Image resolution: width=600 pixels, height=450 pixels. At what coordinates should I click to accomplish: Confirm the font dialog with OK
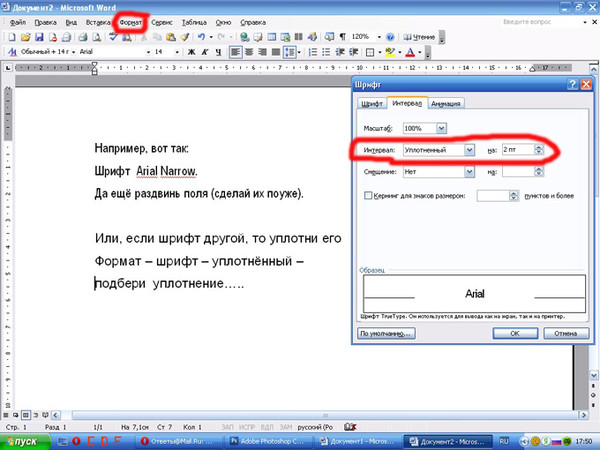[x=515, y=333]
